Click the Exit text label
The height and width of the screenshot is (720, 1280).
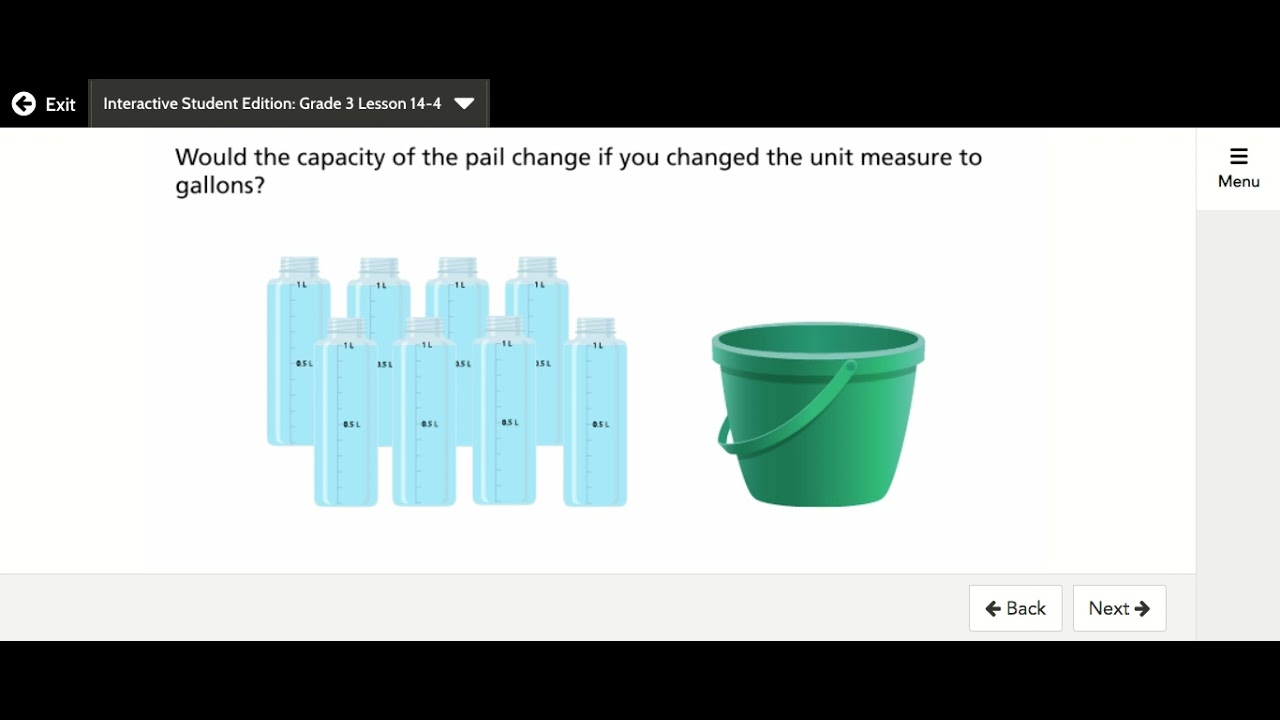pyautogui.click(x=60, y=104)
